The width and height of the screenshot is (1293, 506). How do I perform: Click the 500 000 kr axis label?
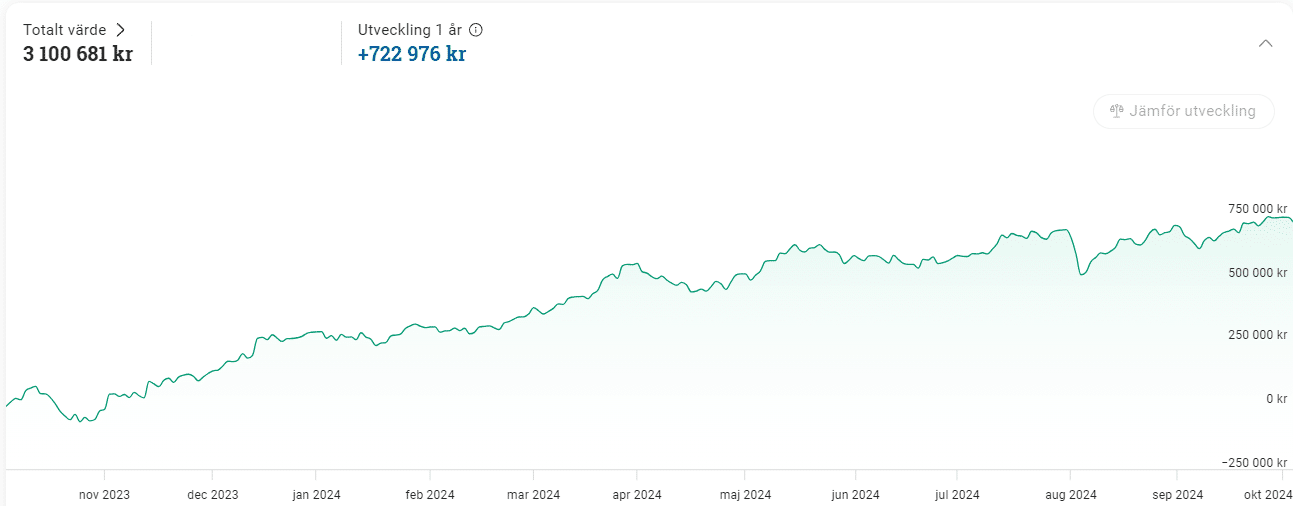(x=1257, y=272)
